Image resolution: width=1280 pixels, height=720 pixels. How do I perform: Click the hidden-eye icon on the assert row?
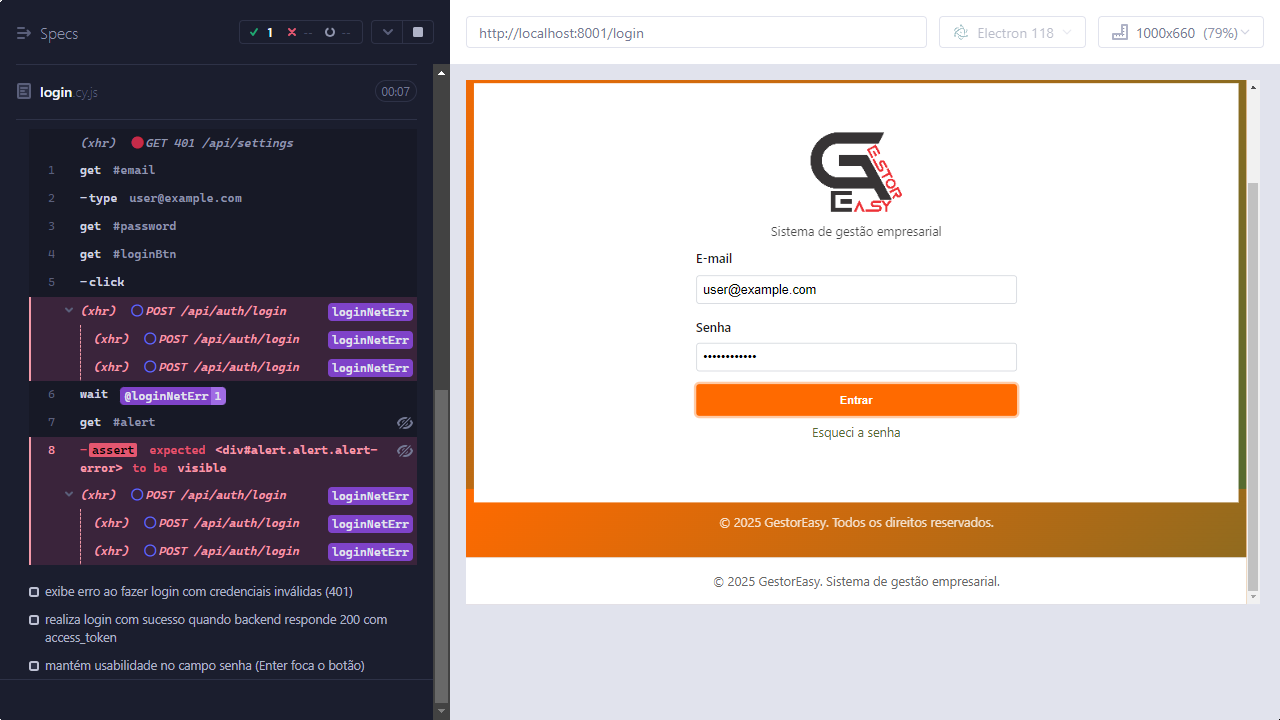[404, 451]
